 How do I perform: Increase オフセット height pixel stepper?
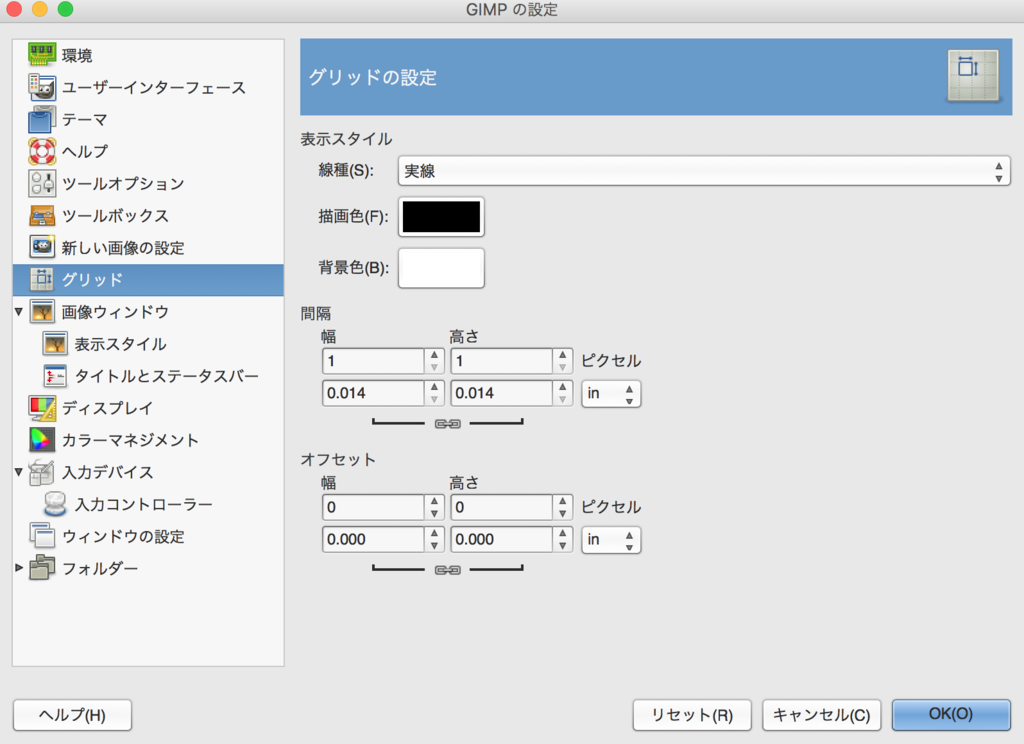[x=562, y=501]
